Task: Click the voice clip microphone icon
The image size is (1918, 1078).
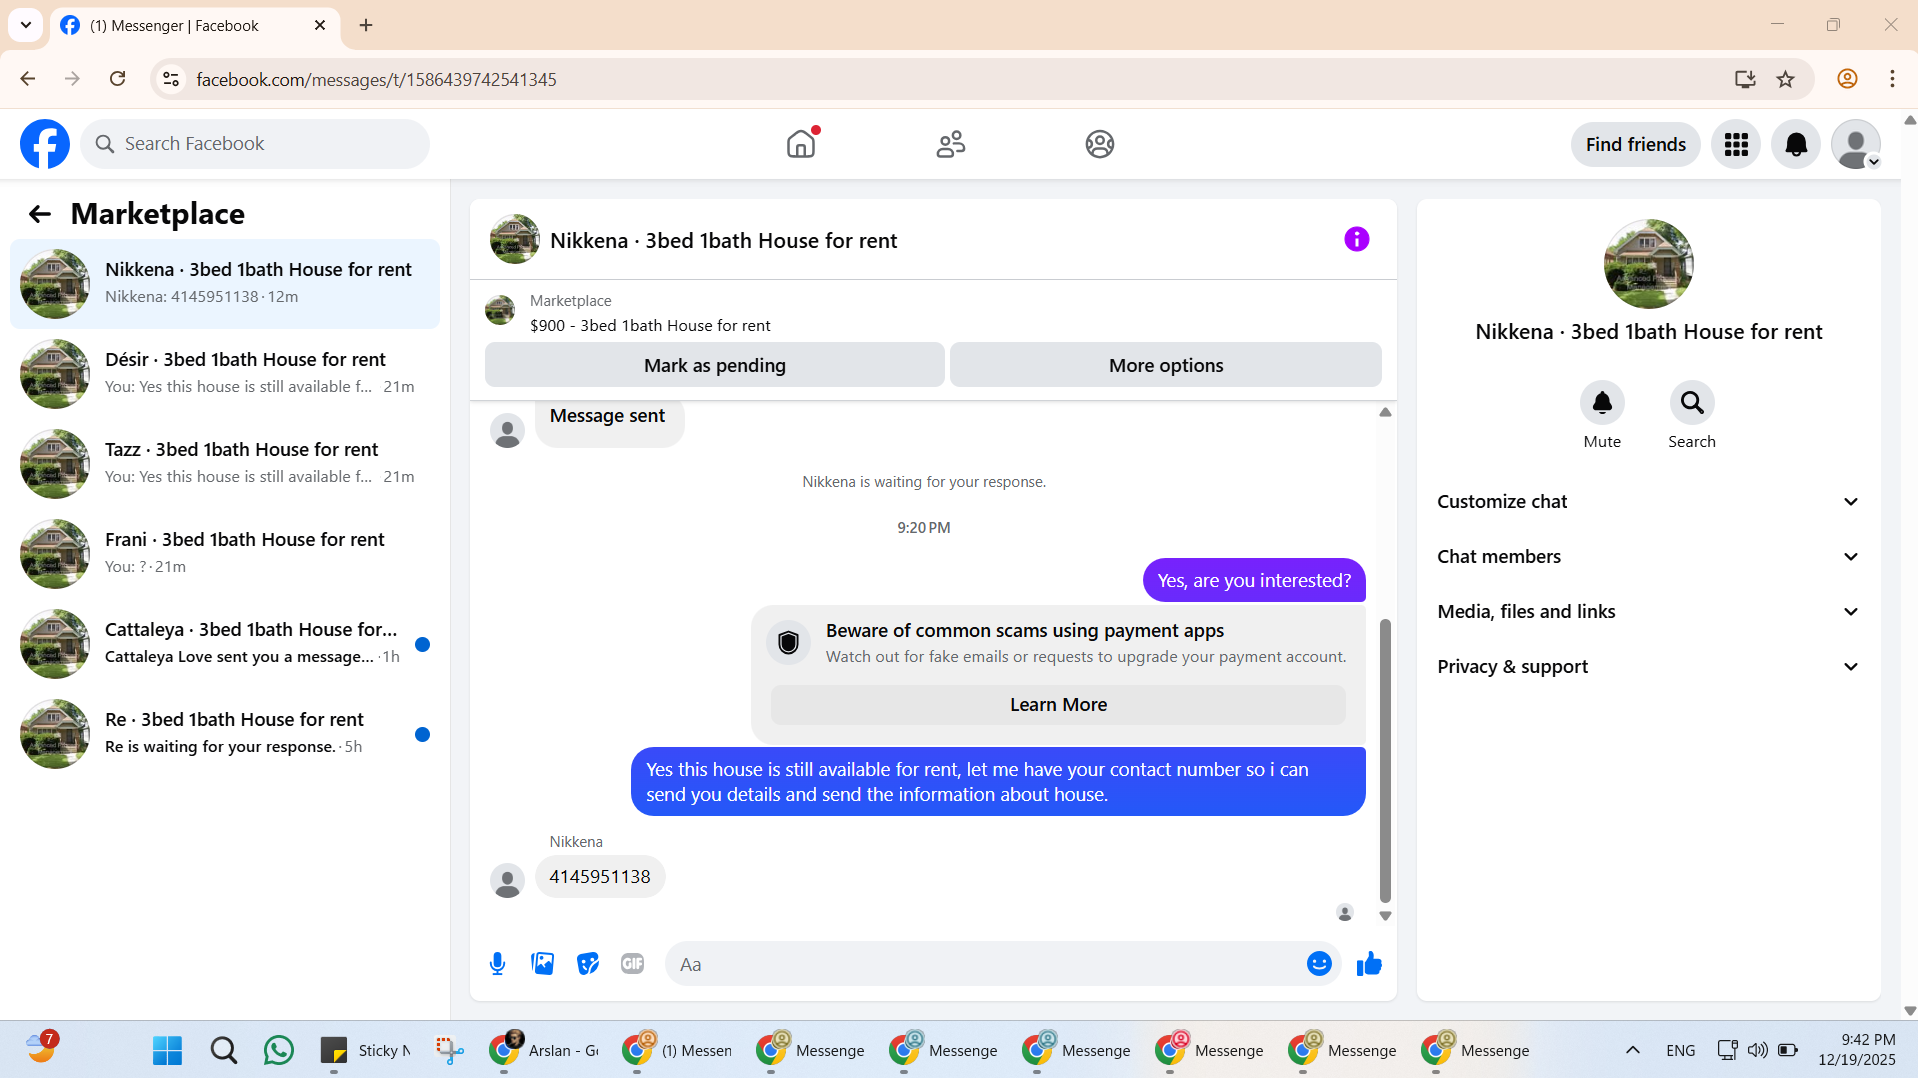Action: tap(497, 964)
